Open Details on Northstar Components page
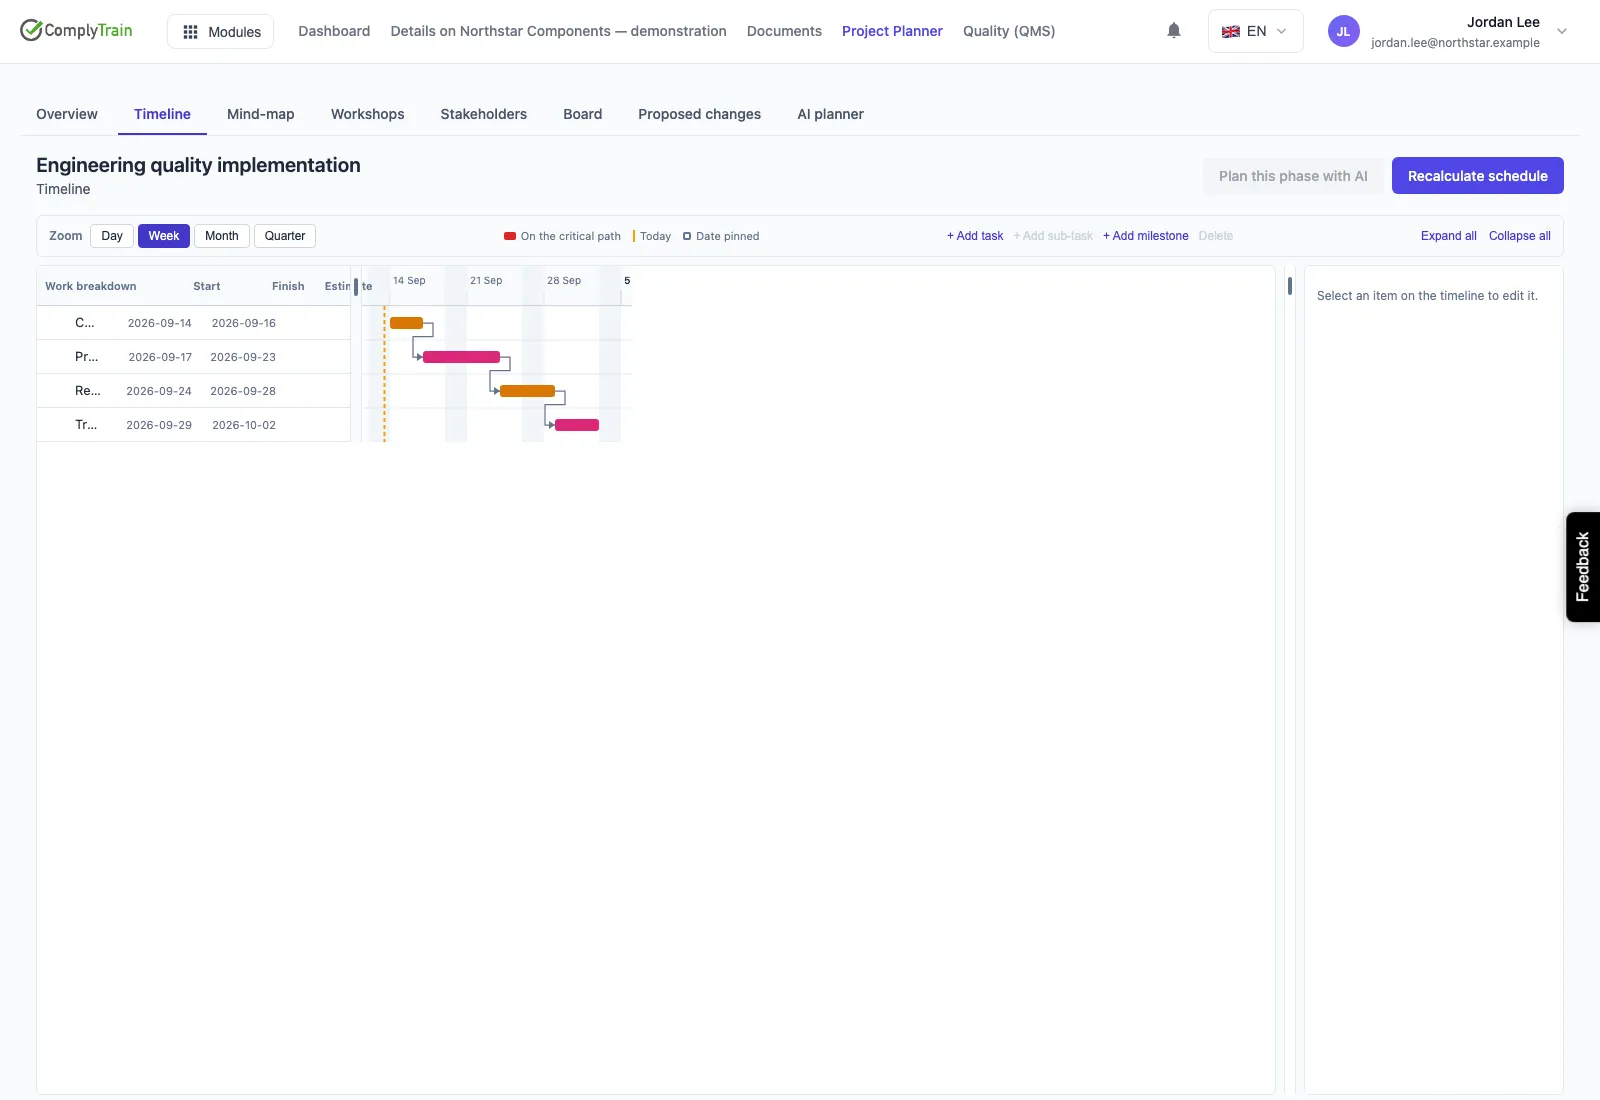Screen dimensions: 1600x1100 558,31
